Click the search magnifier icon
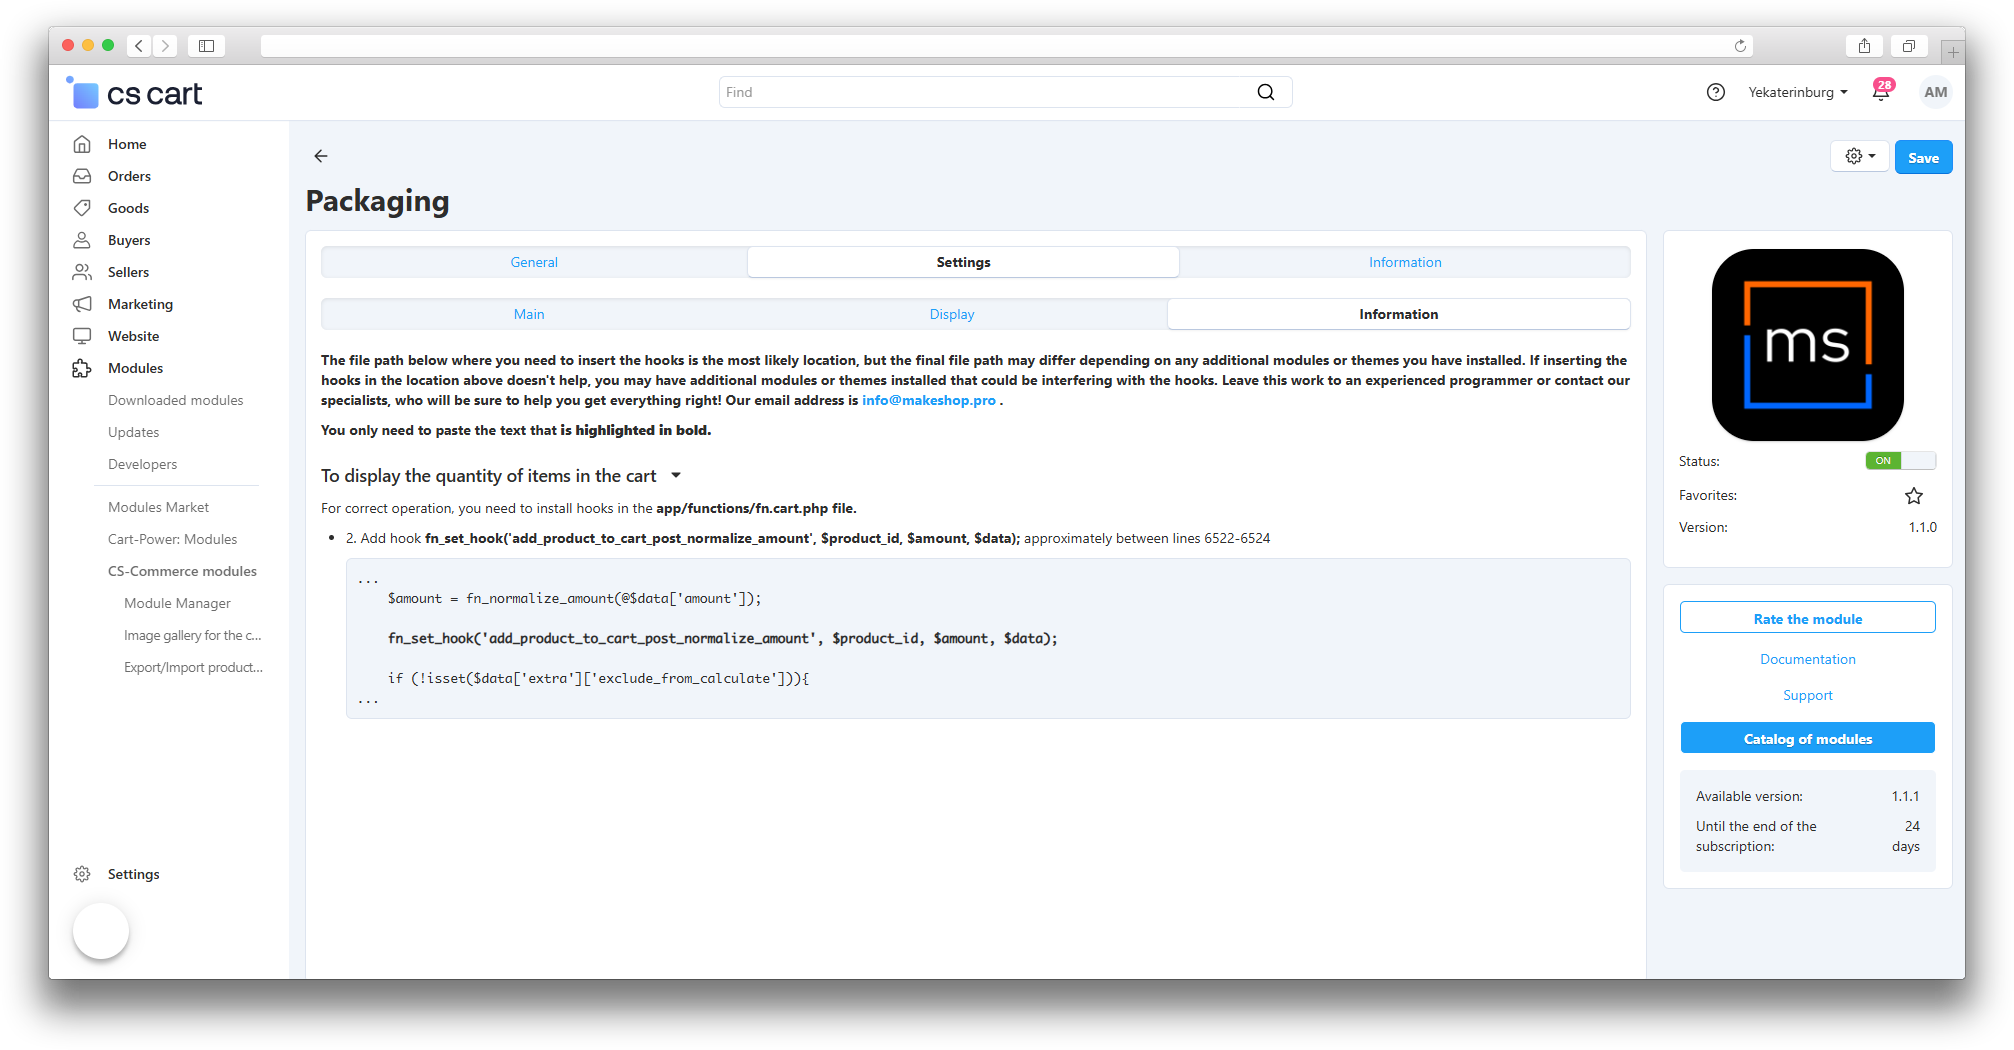Image resolution: width=2014 pixels, height=1050 pixels. pos(1266,92)
